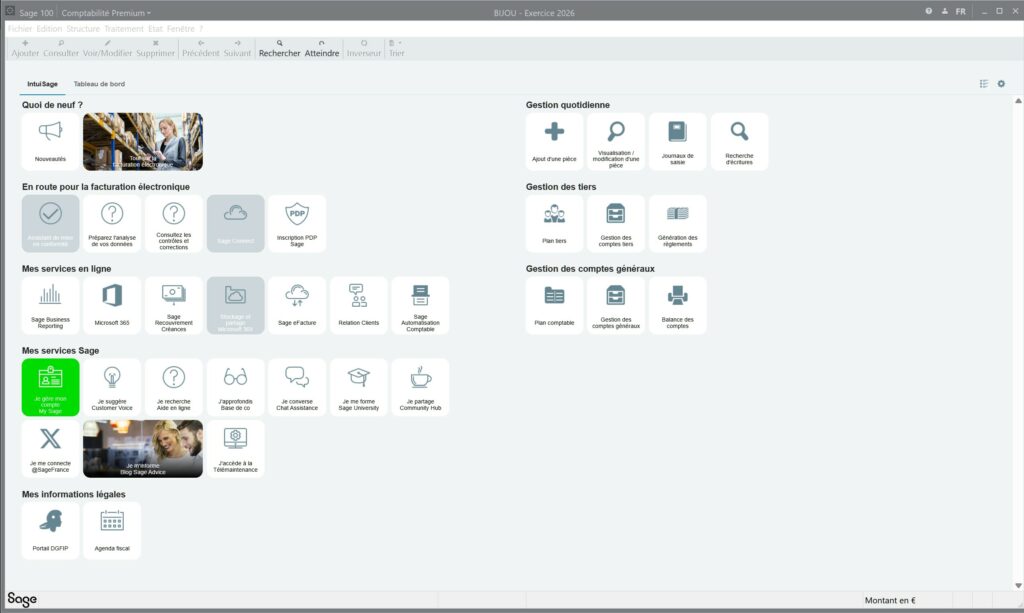Click the help question mark in title bar
This screenshot has width=1024, height=613.
(x=929, y=11)
